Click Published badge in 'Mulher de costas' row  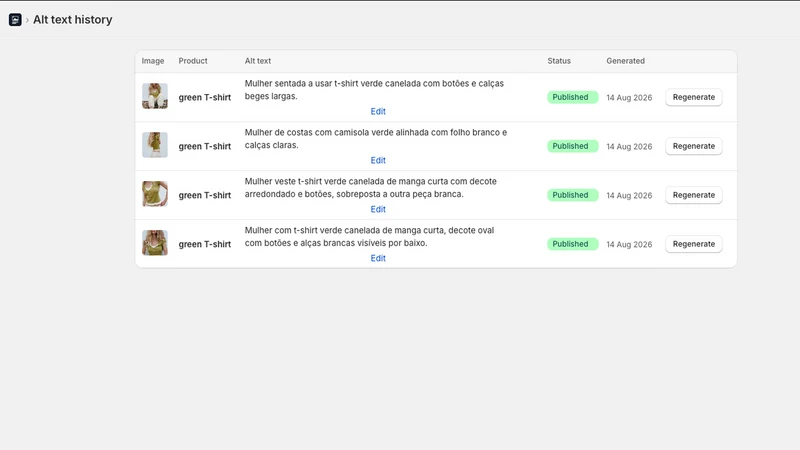pyautogui.click(x=572, y=146)
